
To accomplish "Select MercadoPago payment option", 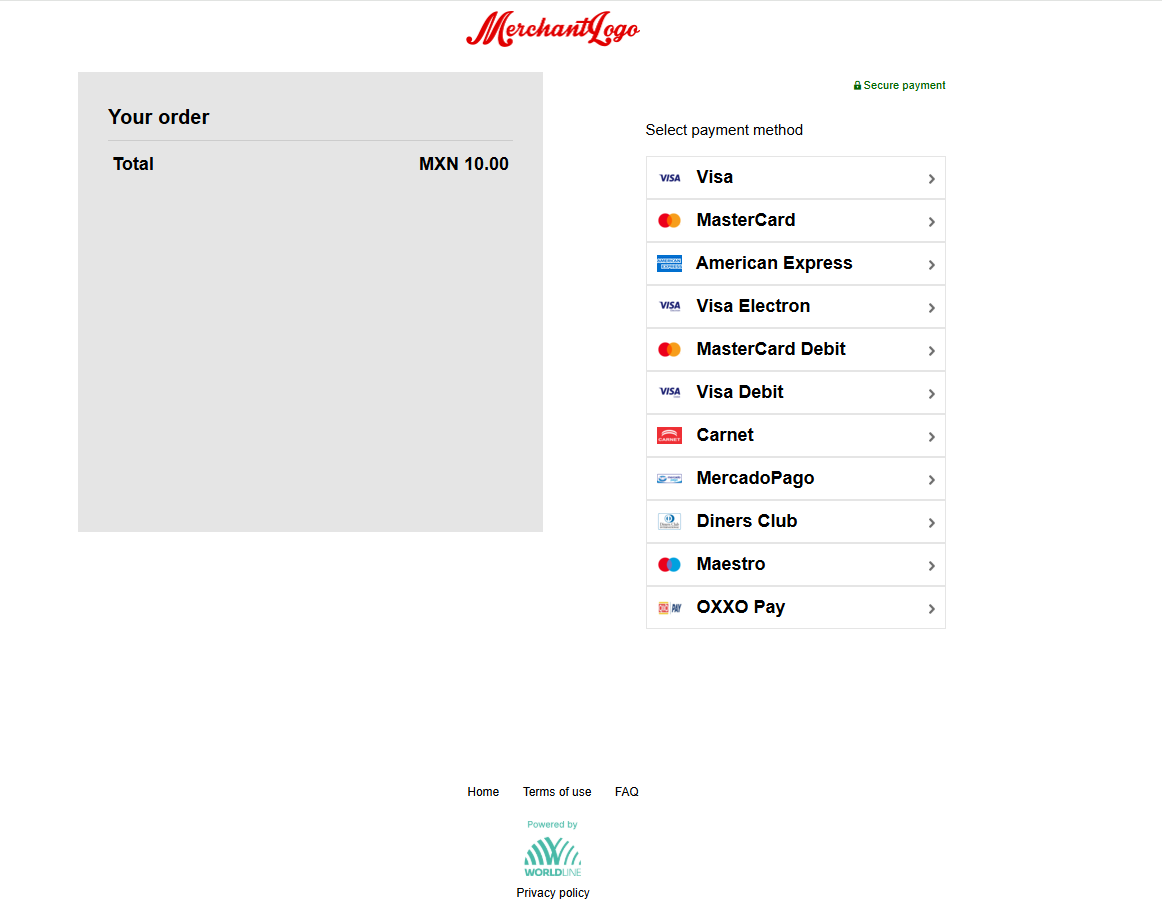I will (x=796, y=479).
